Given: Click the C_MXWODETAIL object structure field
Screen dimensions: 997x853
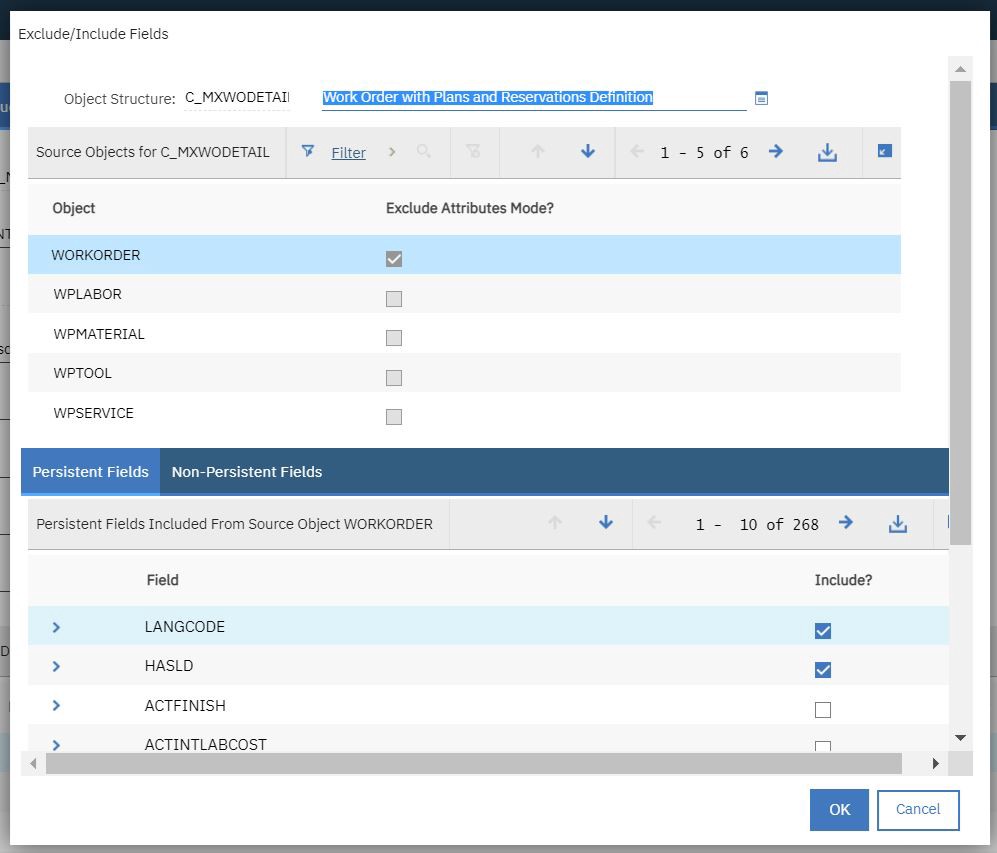Looking at the screenshot, I should [237, 97].
